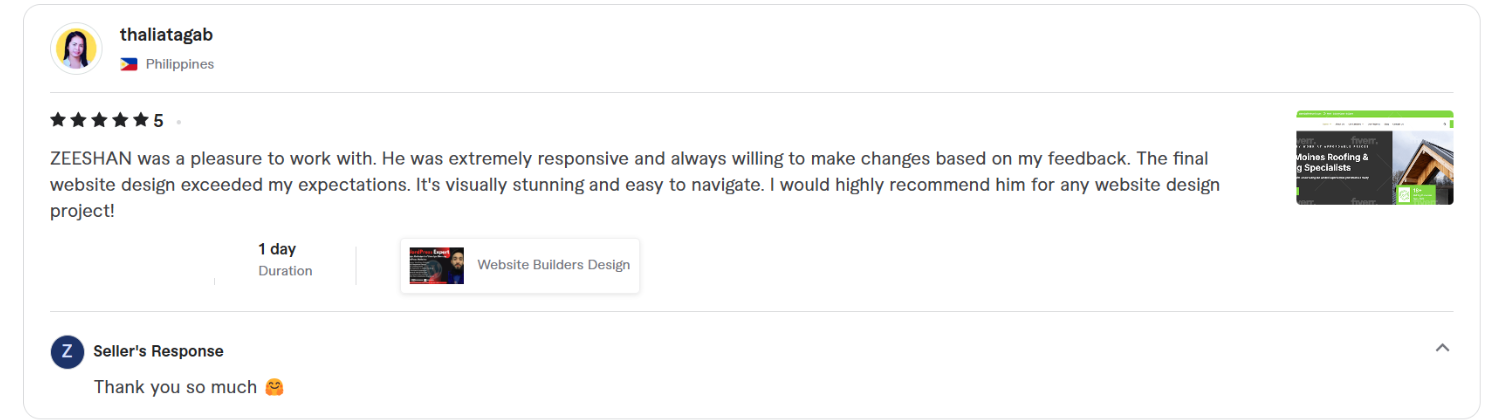Open the roofing website delivery thumbnail
The width and height of the screenshot is (1500, 420).
(x=1374, y=157)
